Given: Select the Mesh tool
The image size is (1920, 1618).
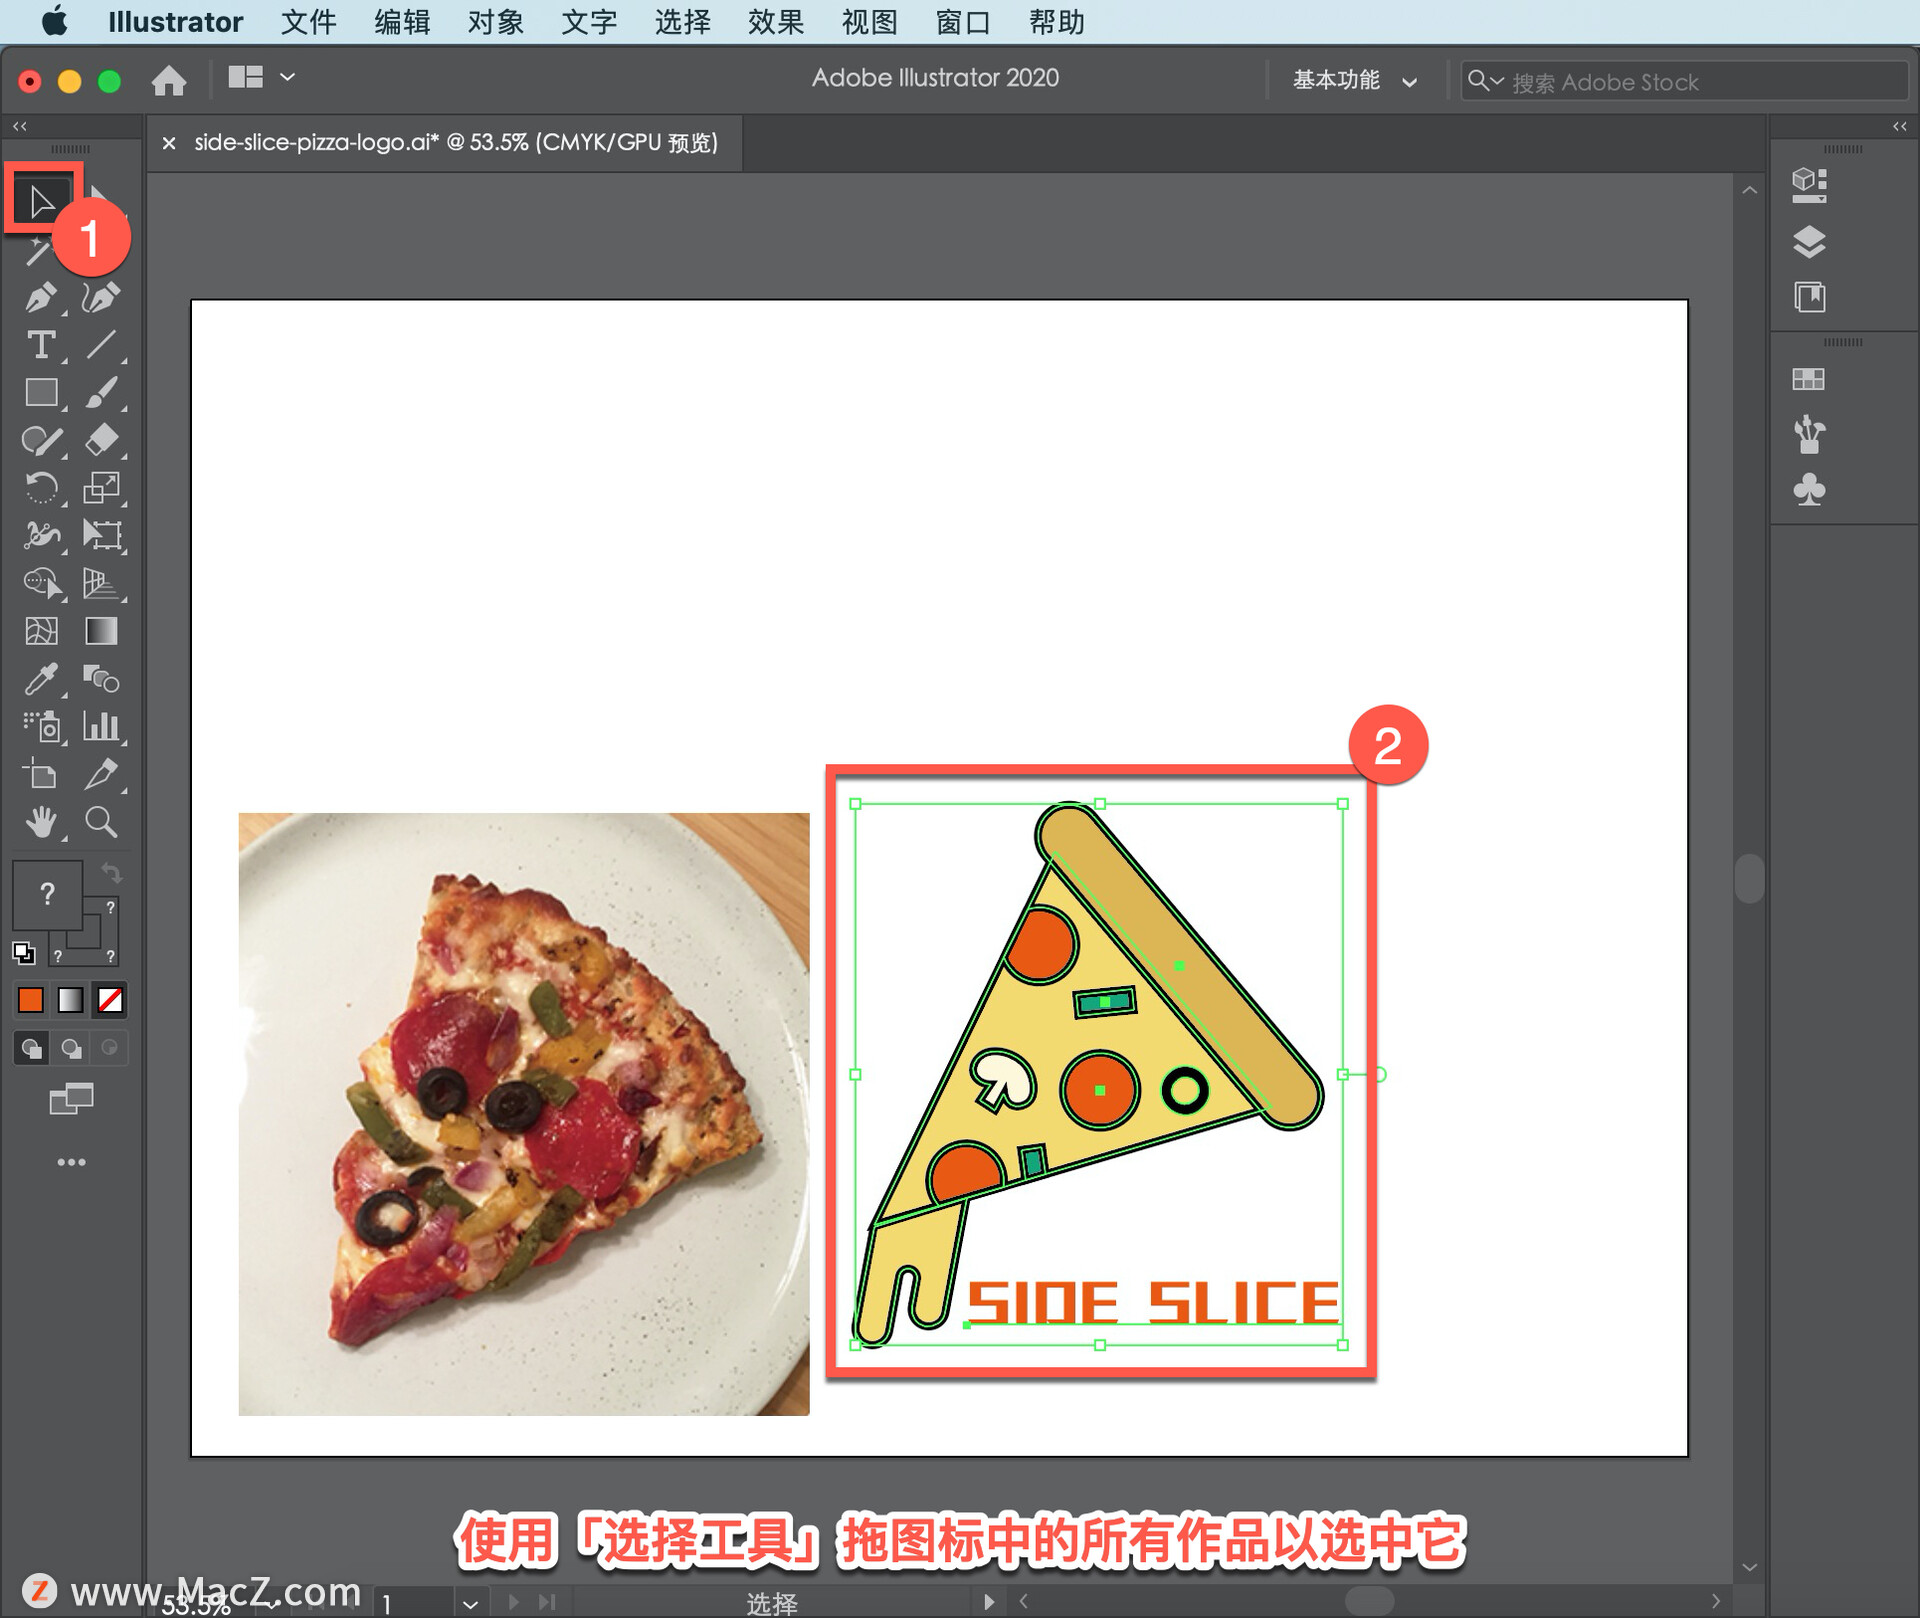Looking at the screenshot, I should (x=41, y=631).
